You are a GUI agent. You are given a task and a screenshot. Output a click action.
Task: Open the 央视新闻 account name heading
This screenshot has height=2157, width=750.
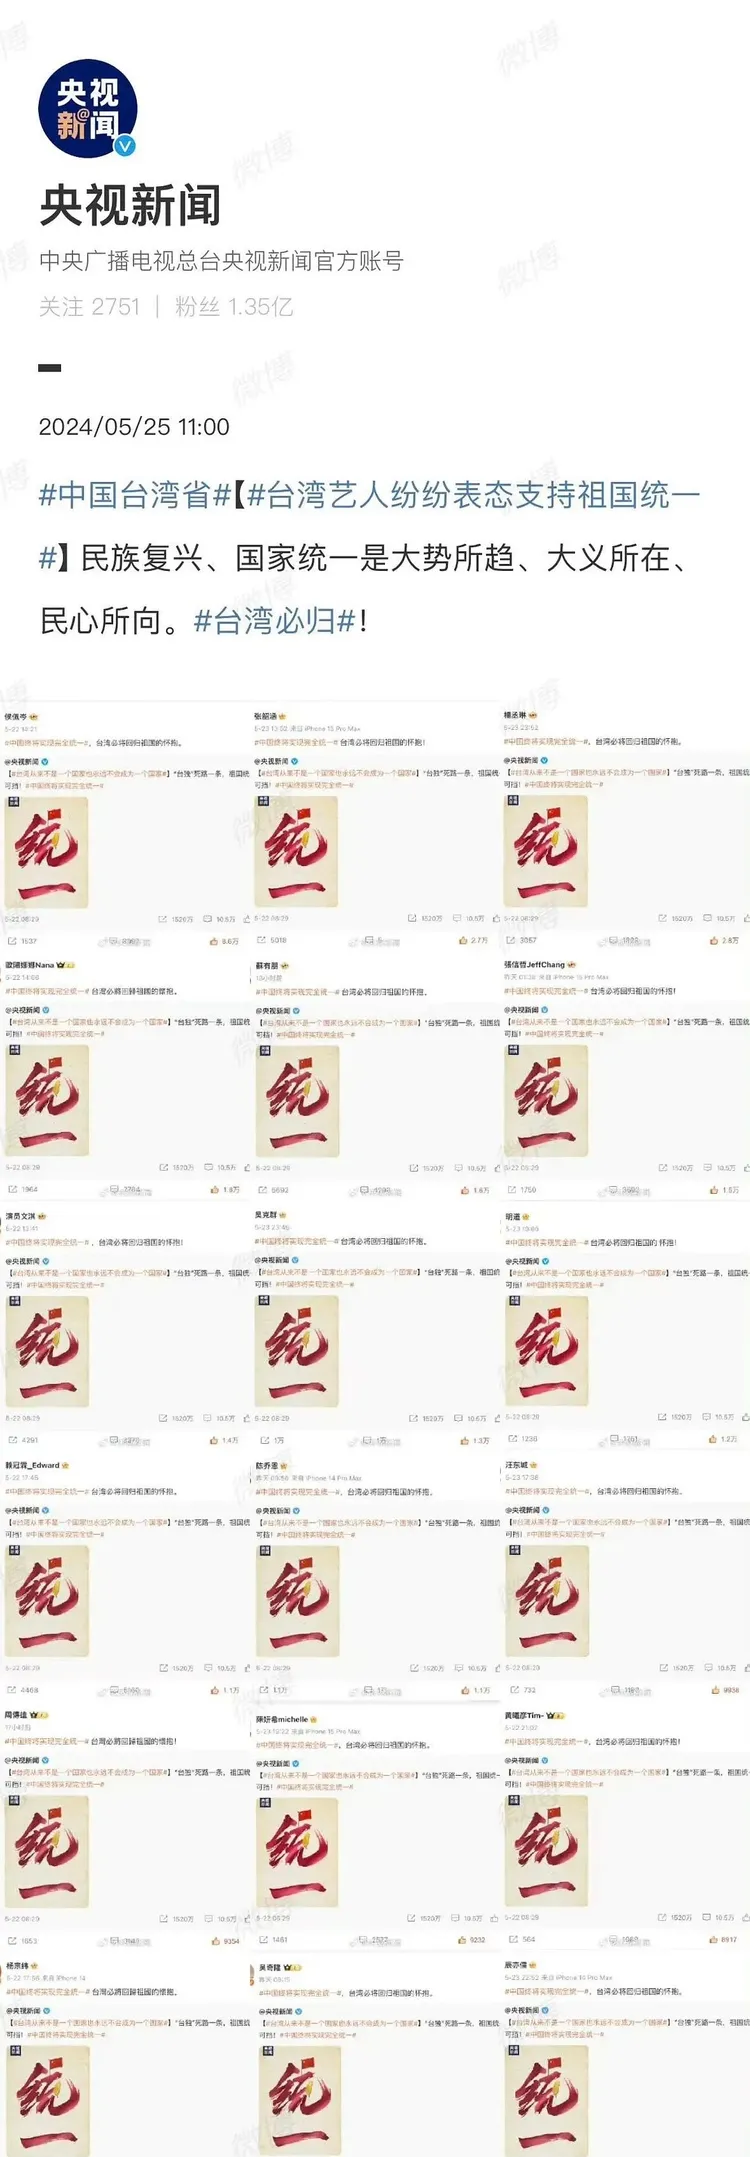click(130, 206)
